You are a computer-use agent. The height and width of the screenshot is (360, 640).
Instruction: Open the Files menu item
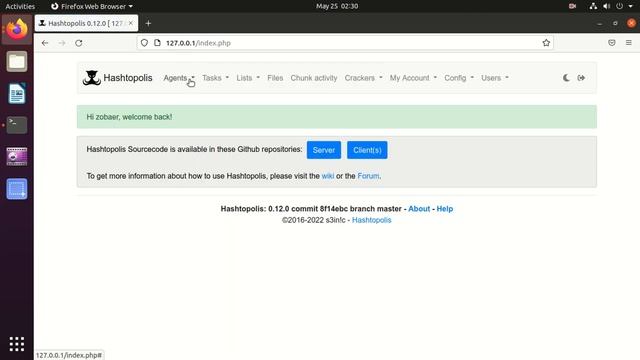click(275, 78)
